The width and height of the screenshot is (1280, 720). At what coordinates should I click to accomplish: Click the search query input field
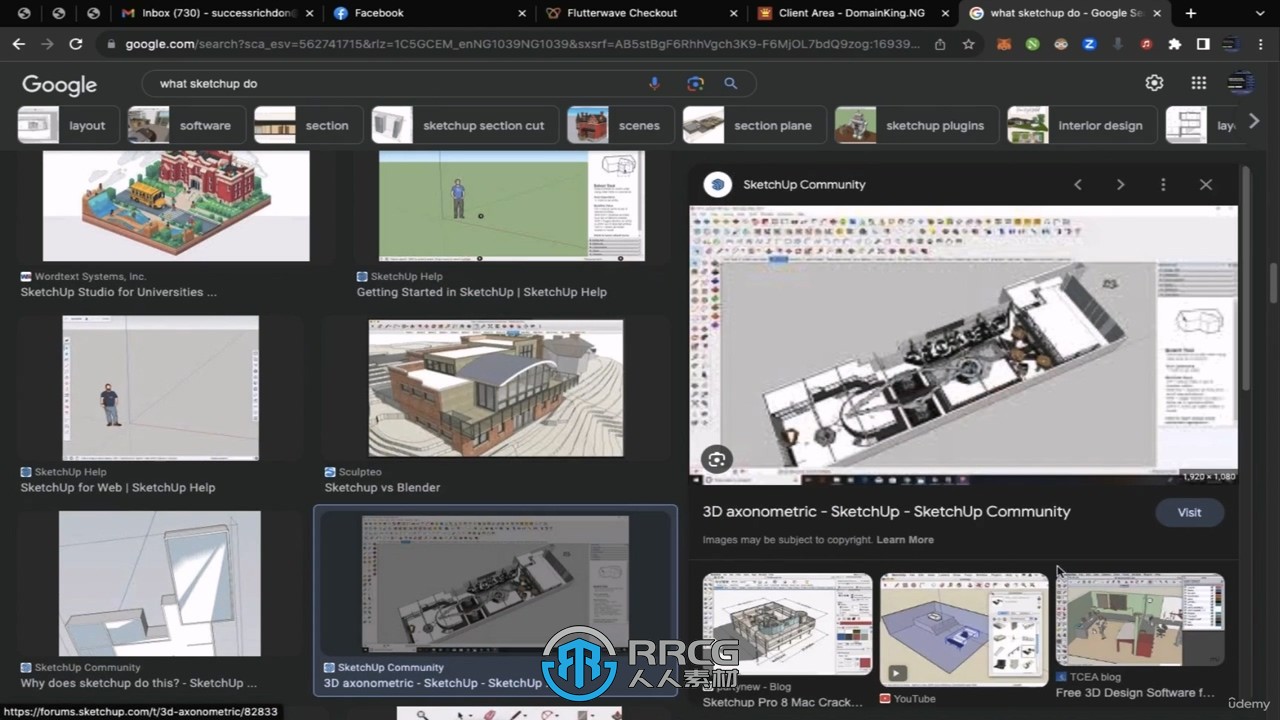(400, 84)
